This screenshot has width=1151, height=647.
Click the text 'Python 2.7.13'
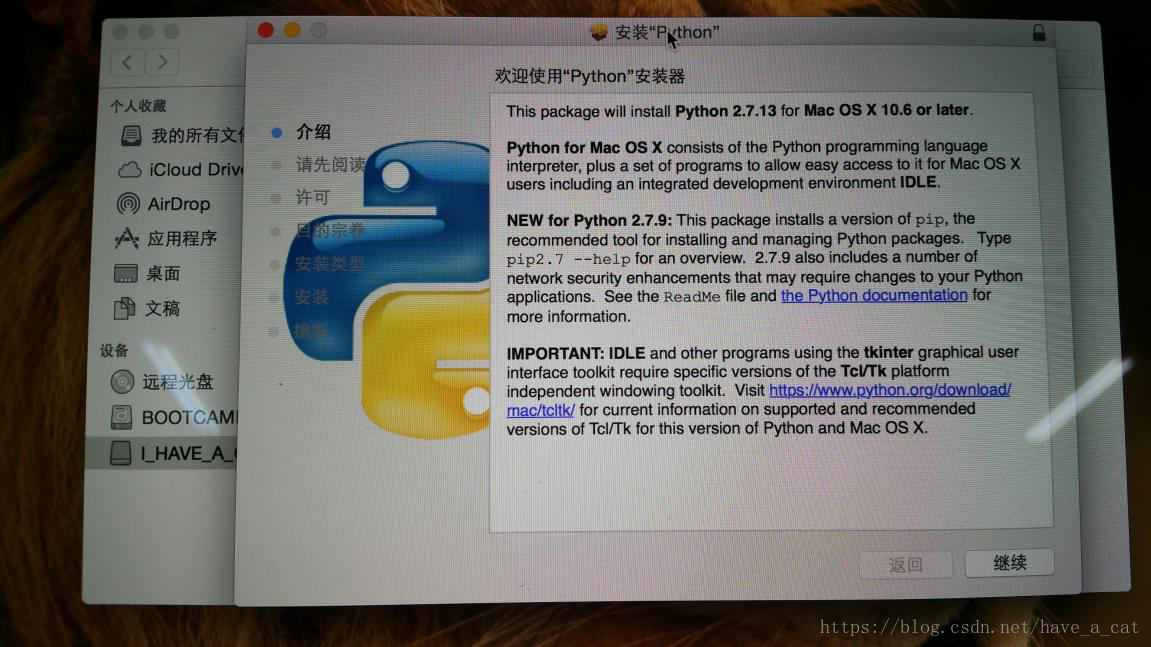click(x=725, y=111)
